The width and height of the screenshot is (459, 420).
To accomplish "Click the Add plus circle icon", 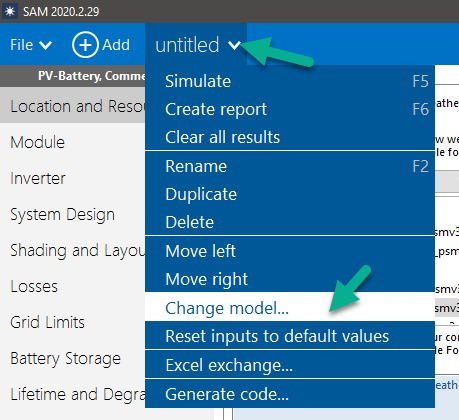I will 85,45.
